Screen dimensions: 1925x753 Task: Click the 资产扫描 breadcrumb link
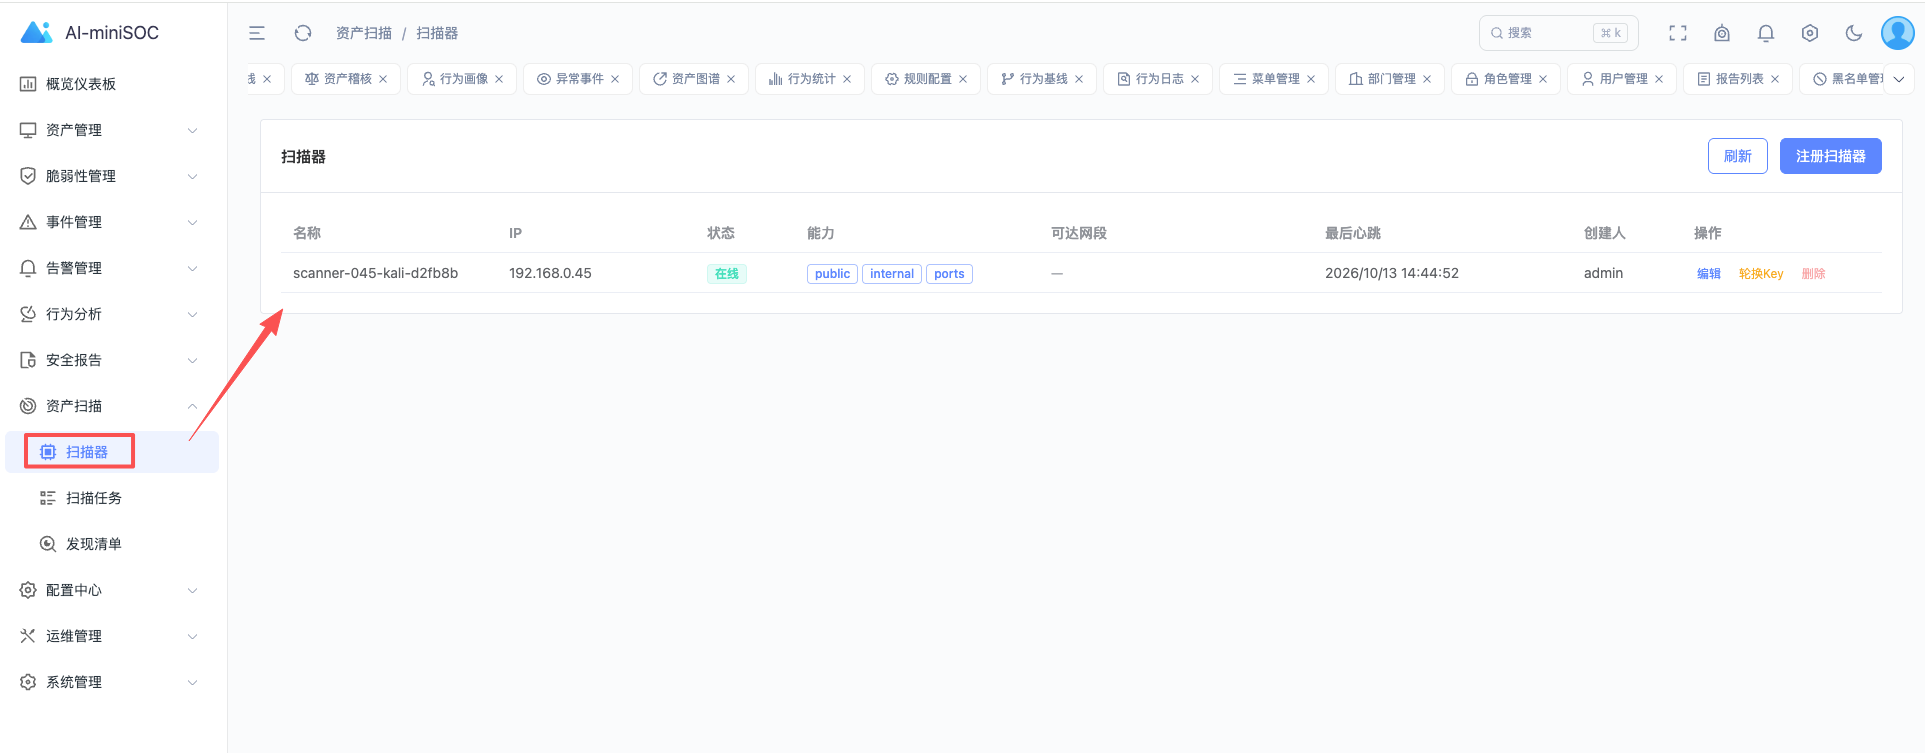pyautogui.click(x=364, y=33)
